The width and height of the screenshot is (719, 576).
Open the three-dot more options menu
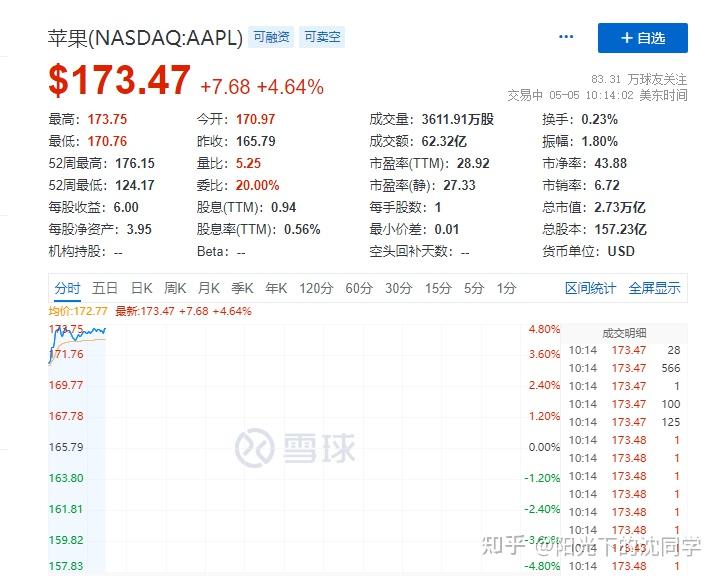566,37
